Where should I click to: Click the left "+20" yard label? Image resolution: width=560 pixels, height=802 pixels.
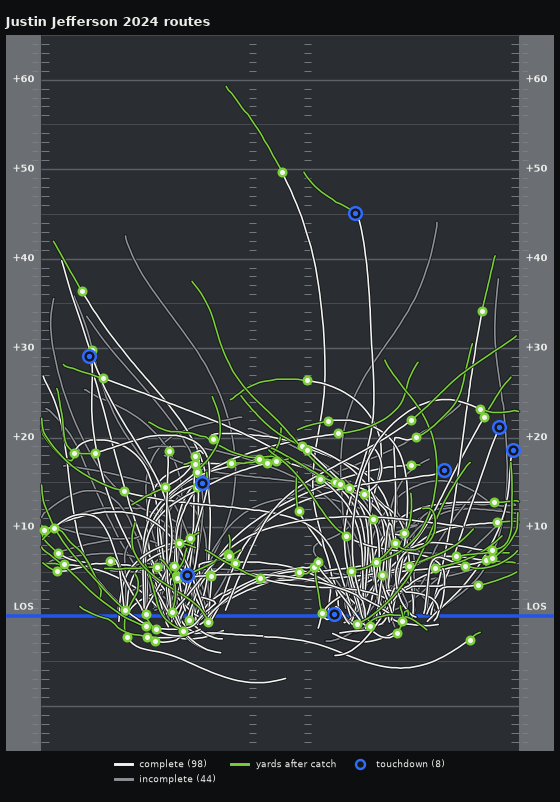coord(24,437)
